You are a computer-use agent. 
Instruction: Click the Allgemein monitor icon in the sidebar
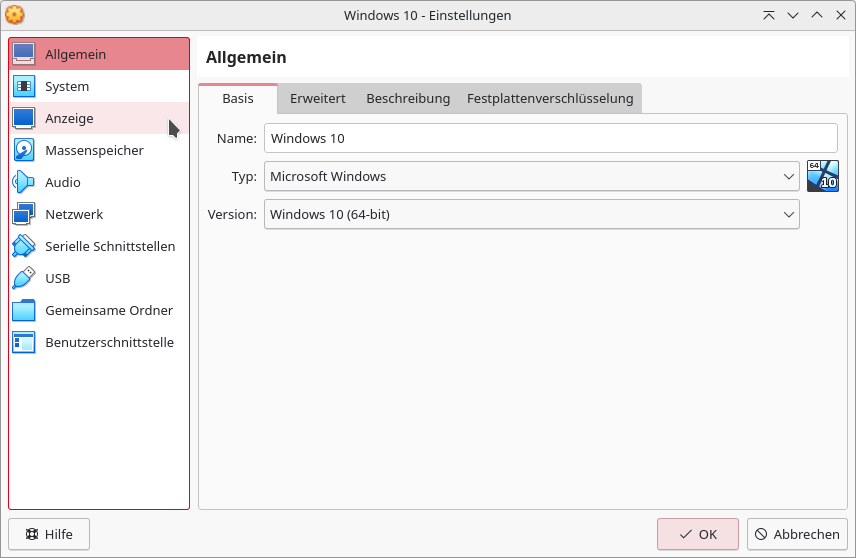coord(24,54)
